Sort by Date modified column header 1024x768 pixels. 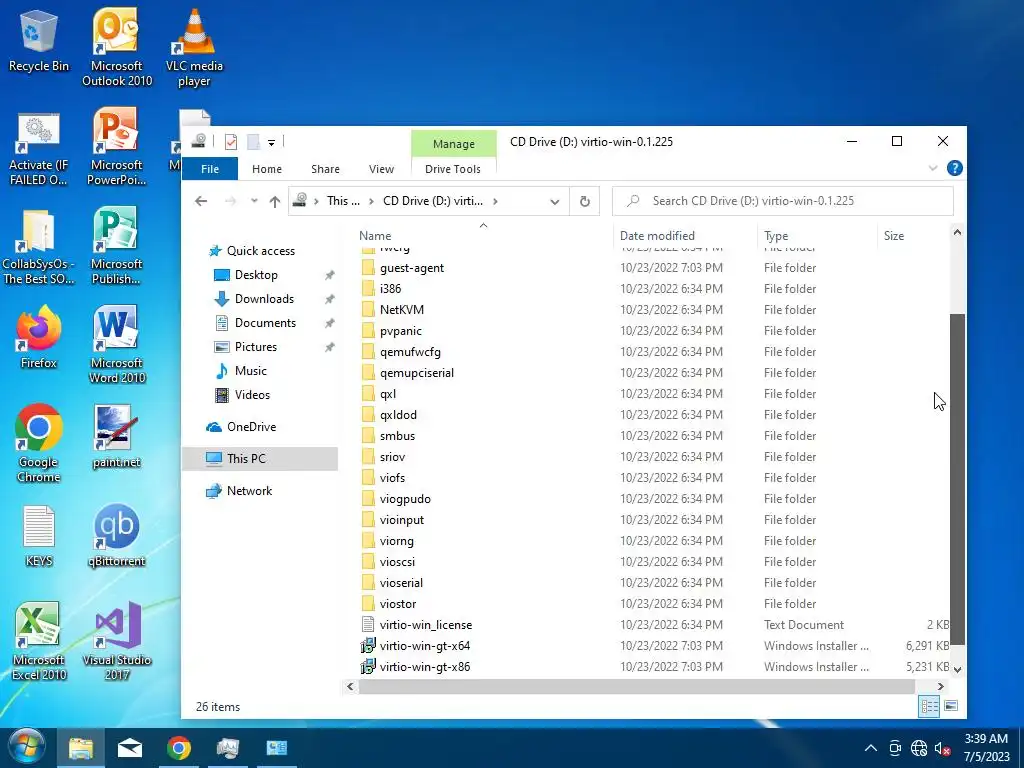[686, 236]
